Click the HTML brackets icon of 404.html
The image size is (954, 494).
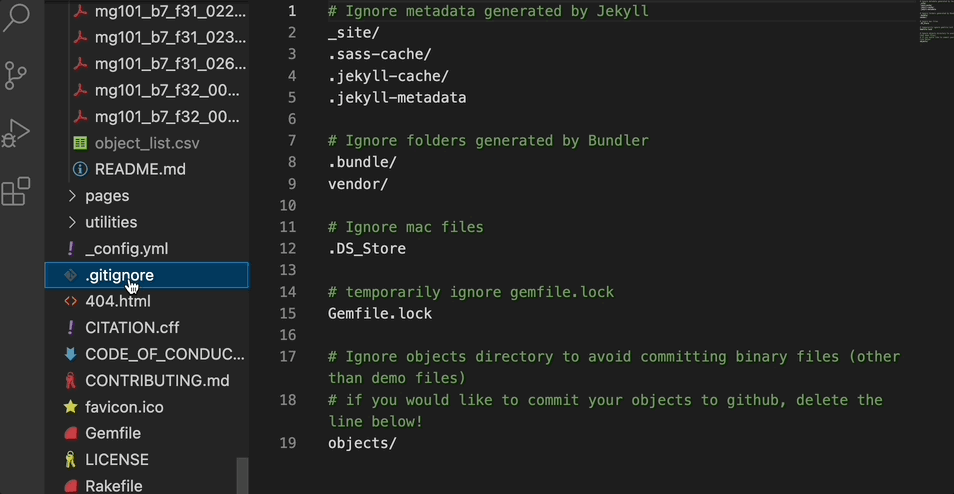pyautogui.click(x=71, y=301)
